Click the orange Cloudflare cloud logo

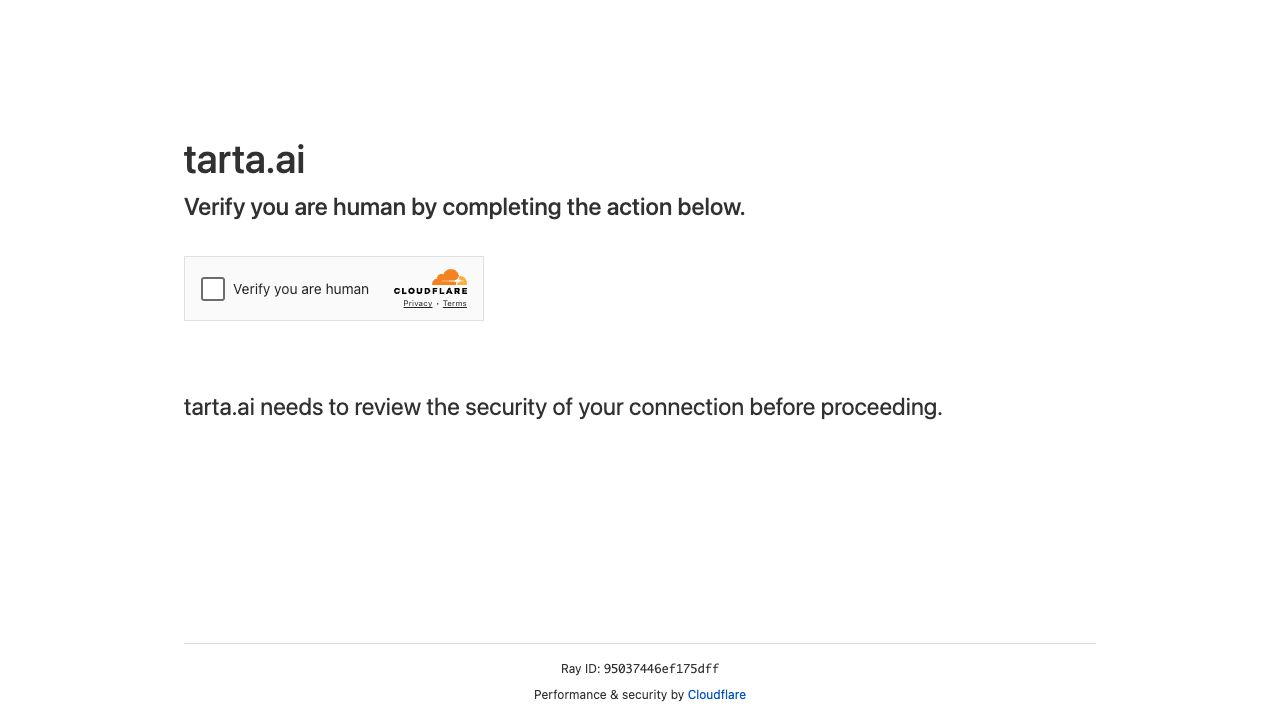(449, 277)
